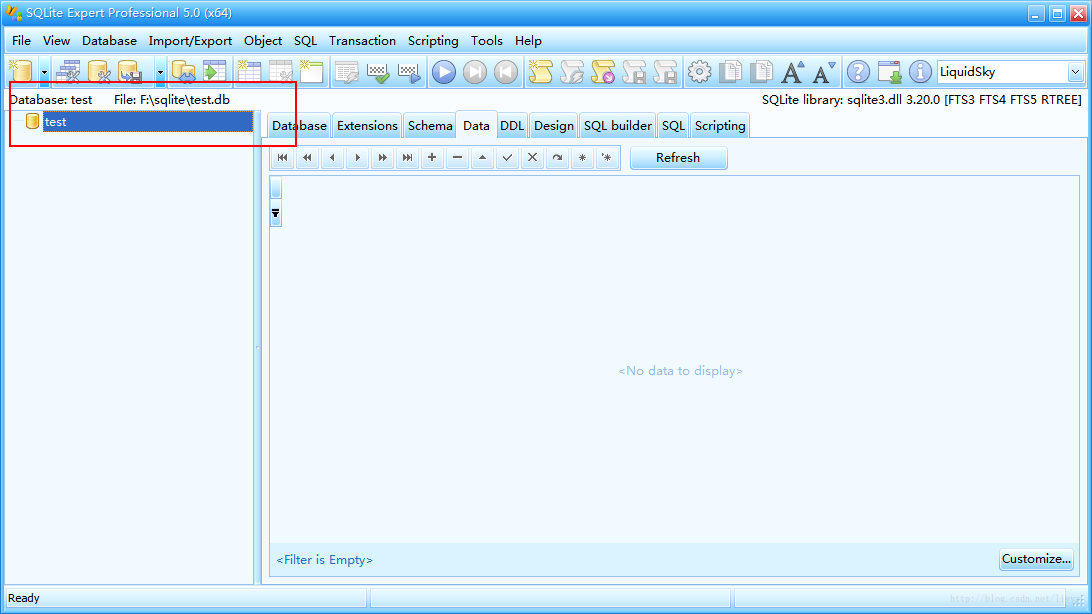This screenshot has height=614, width=1092.
Task: Click the grey step backward button
Action: click(506, 72)
